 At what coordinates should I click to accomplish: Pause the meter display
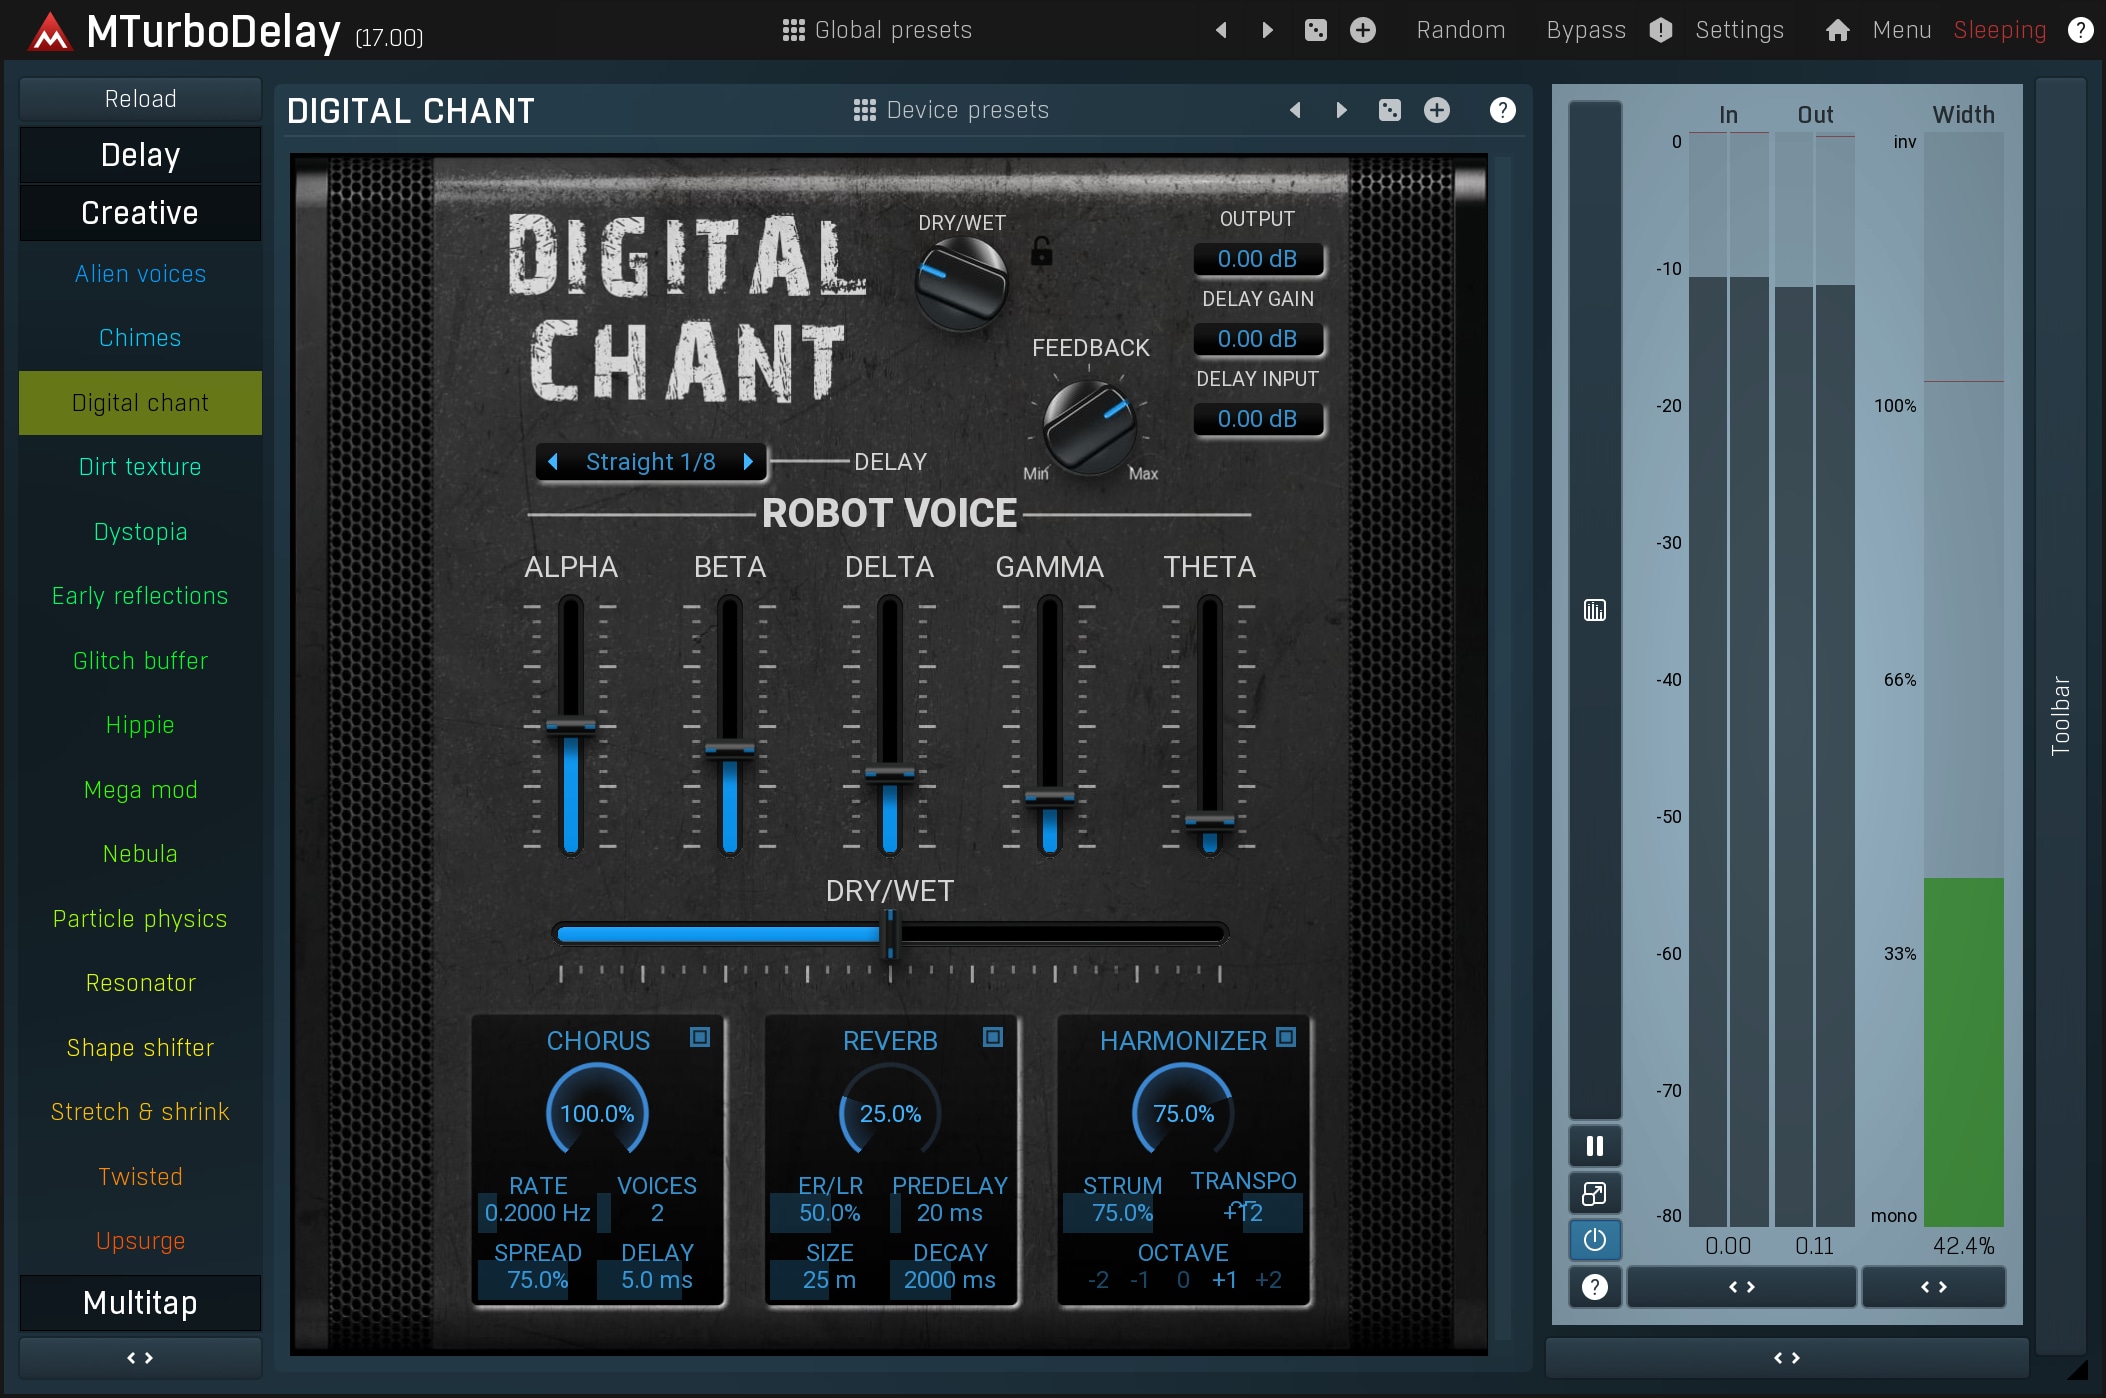(1594, 1146)
